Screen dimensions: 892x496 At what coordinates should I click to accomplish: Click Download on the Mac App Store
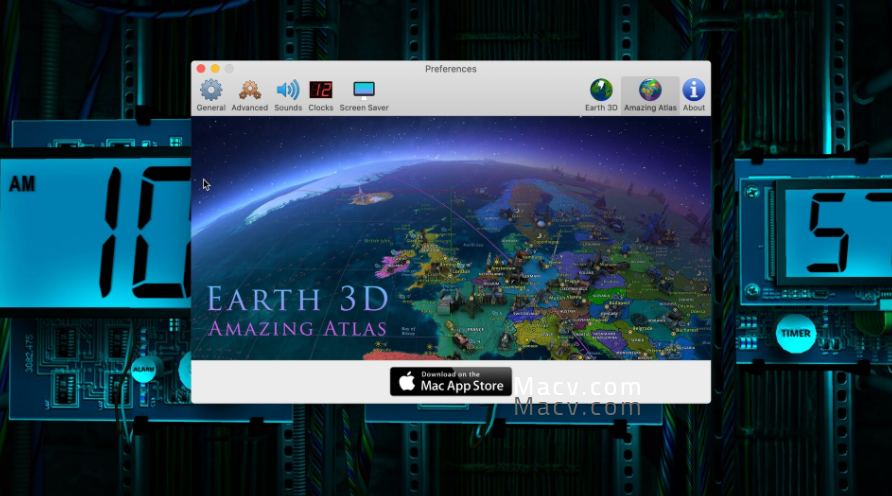451,381
